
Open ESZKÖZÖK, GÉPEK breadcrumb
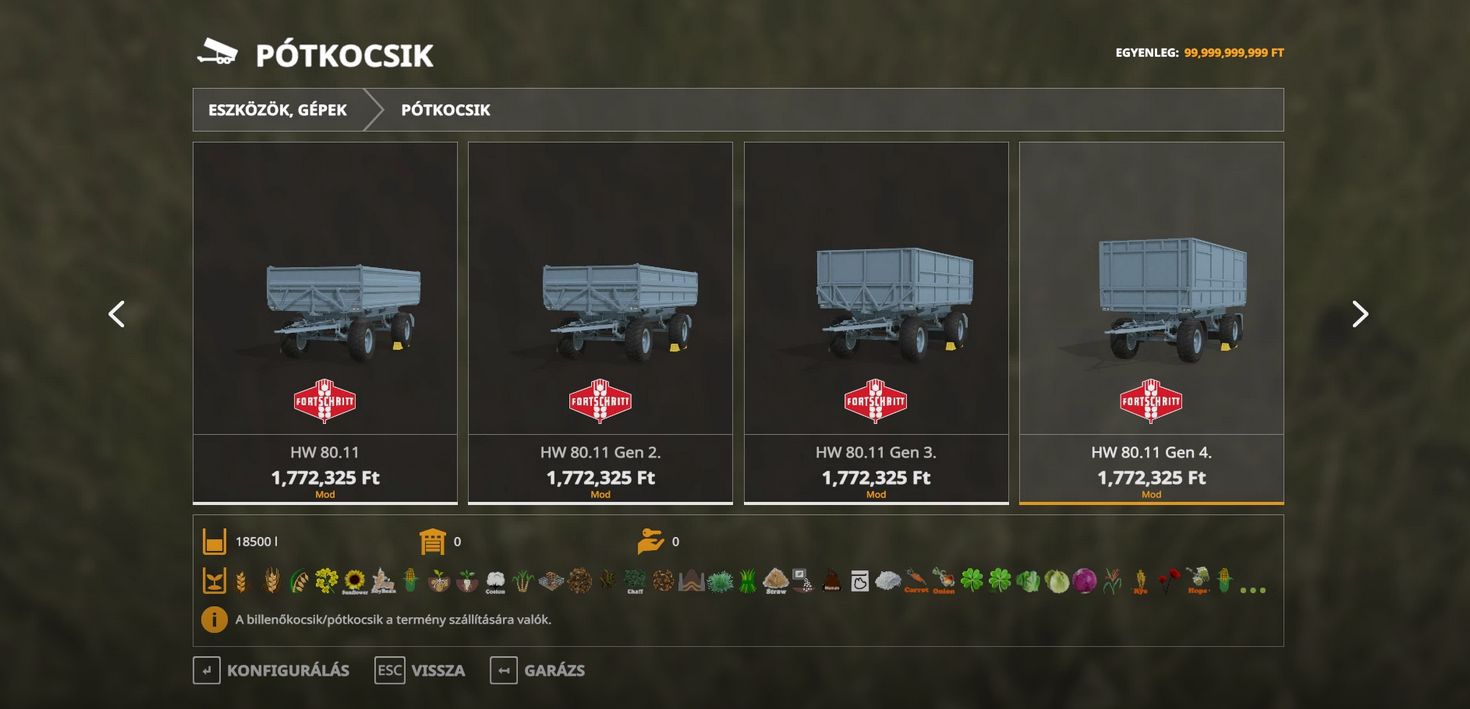pyautogui.click(x=277, y=110)
